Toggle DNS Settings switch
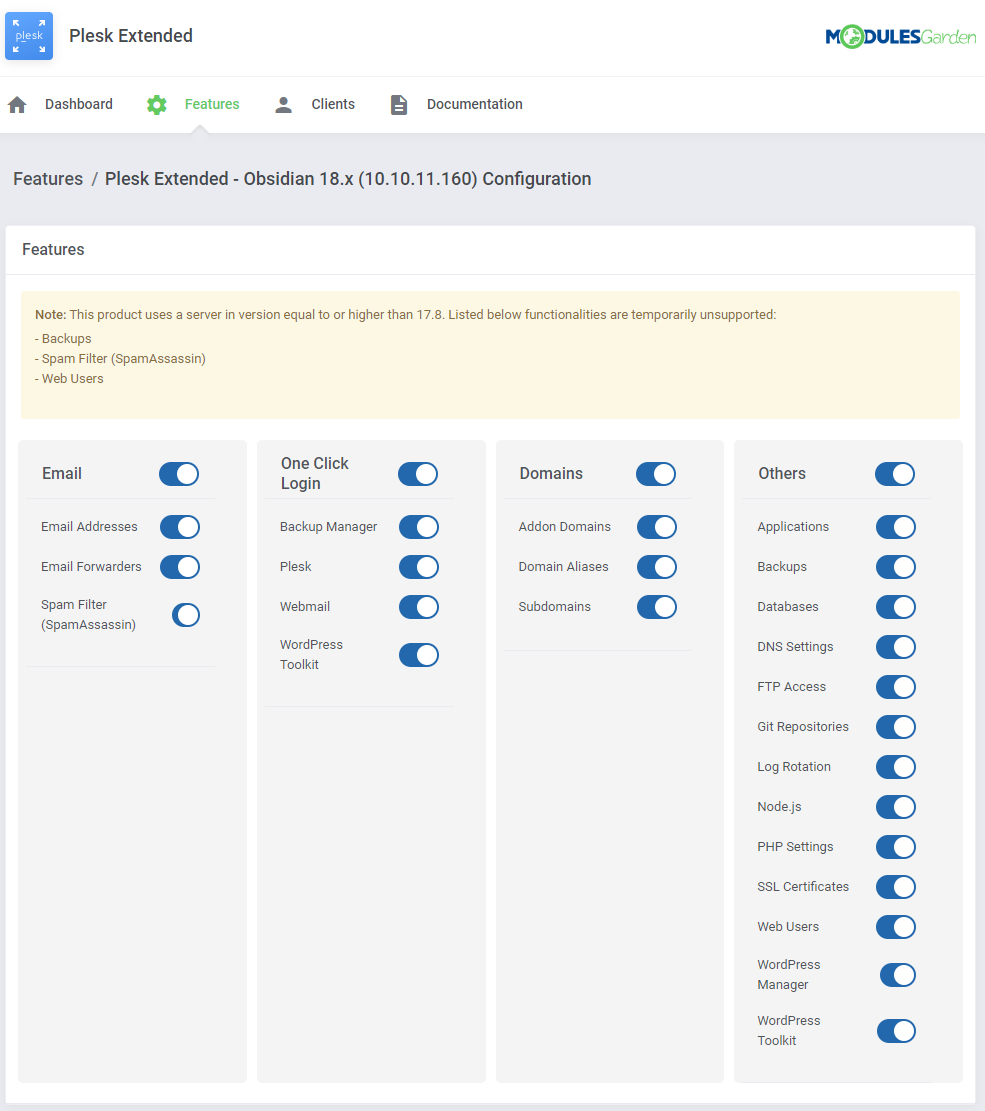Screen dimensions: 985x1111 (896, 647)
